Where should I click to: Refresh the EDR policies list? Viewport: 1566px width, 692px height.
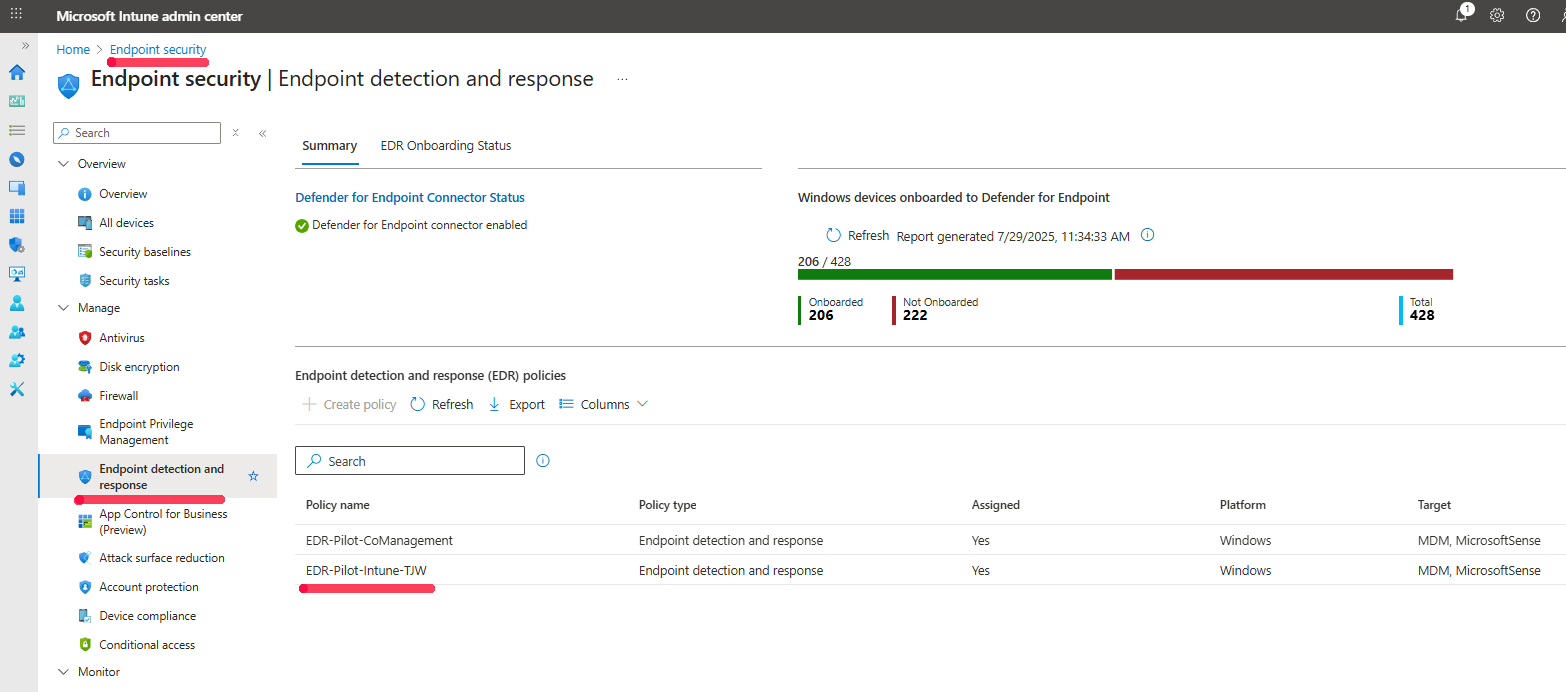pos(442,404)
